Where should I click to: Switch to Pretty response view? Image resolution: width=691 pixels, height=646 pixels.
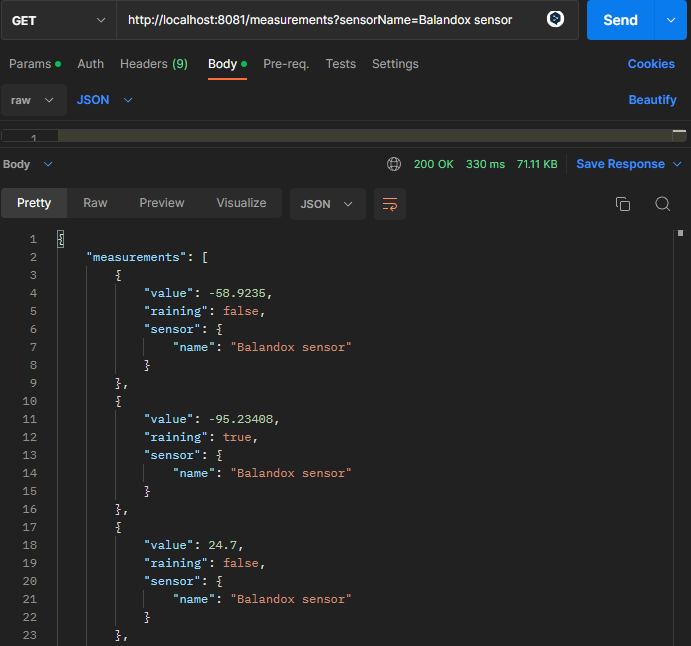(x=34, y=203)
